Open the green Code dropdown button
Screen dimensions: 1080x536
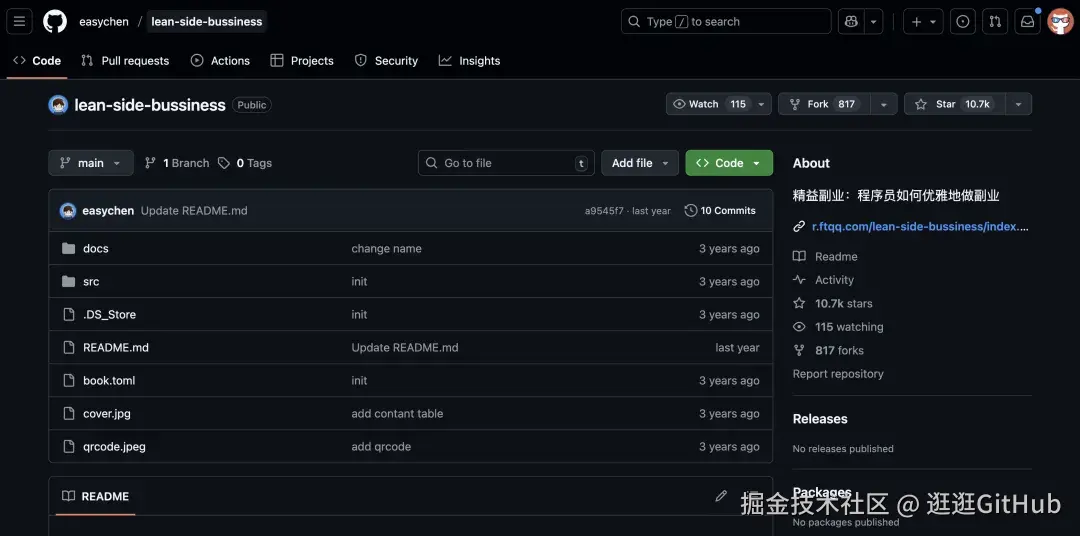729,163
